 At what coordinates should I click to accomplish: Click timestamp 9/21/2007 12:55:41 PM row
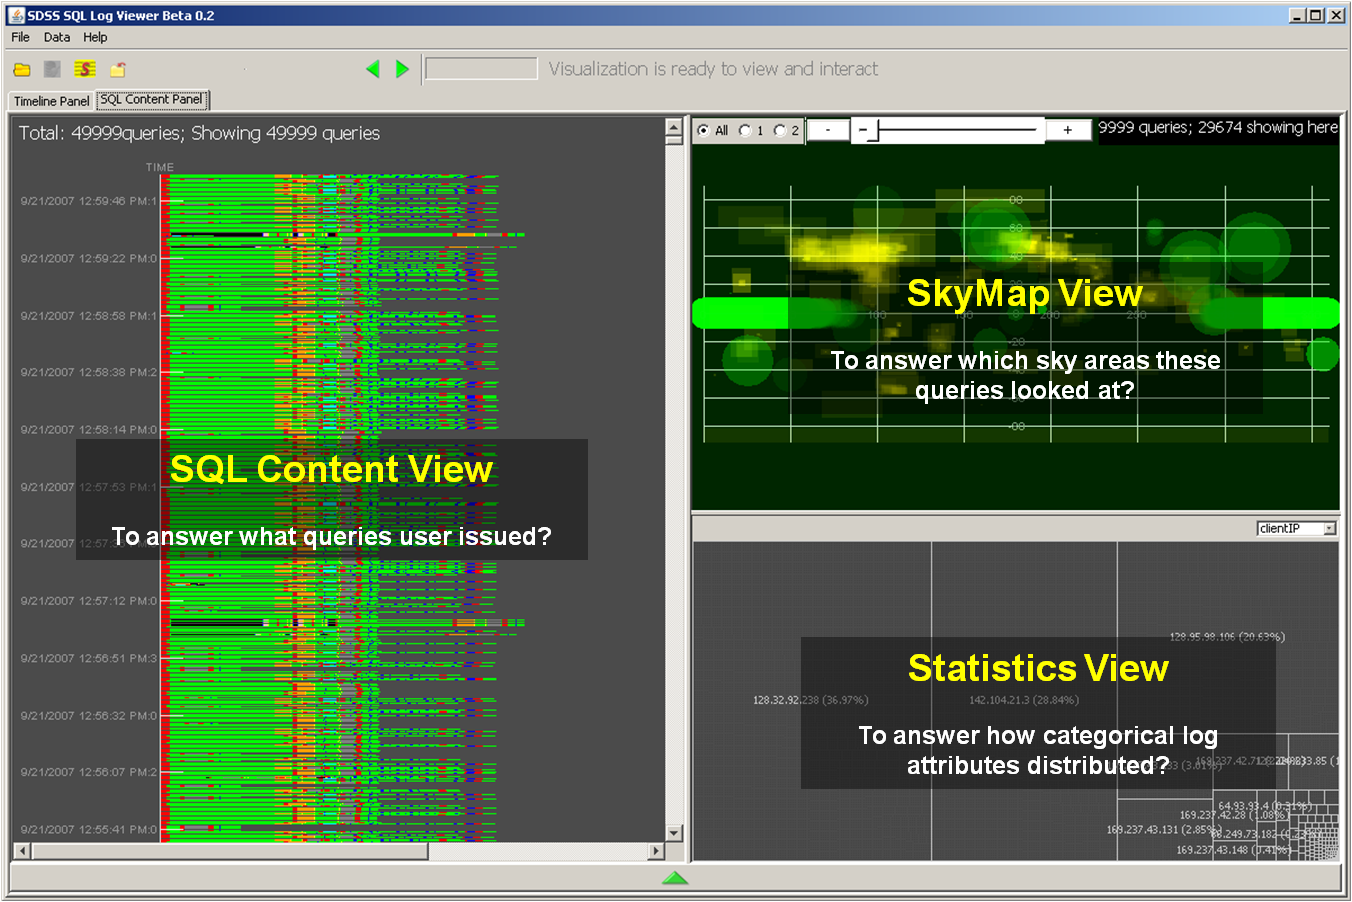tap(89, 829)
